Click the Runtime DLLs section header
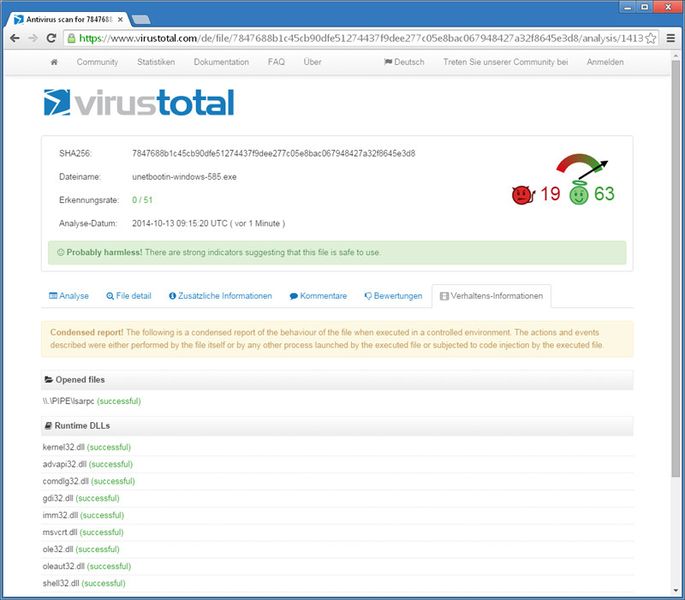This screenshot has height=600, width=685. coord(337,426)
